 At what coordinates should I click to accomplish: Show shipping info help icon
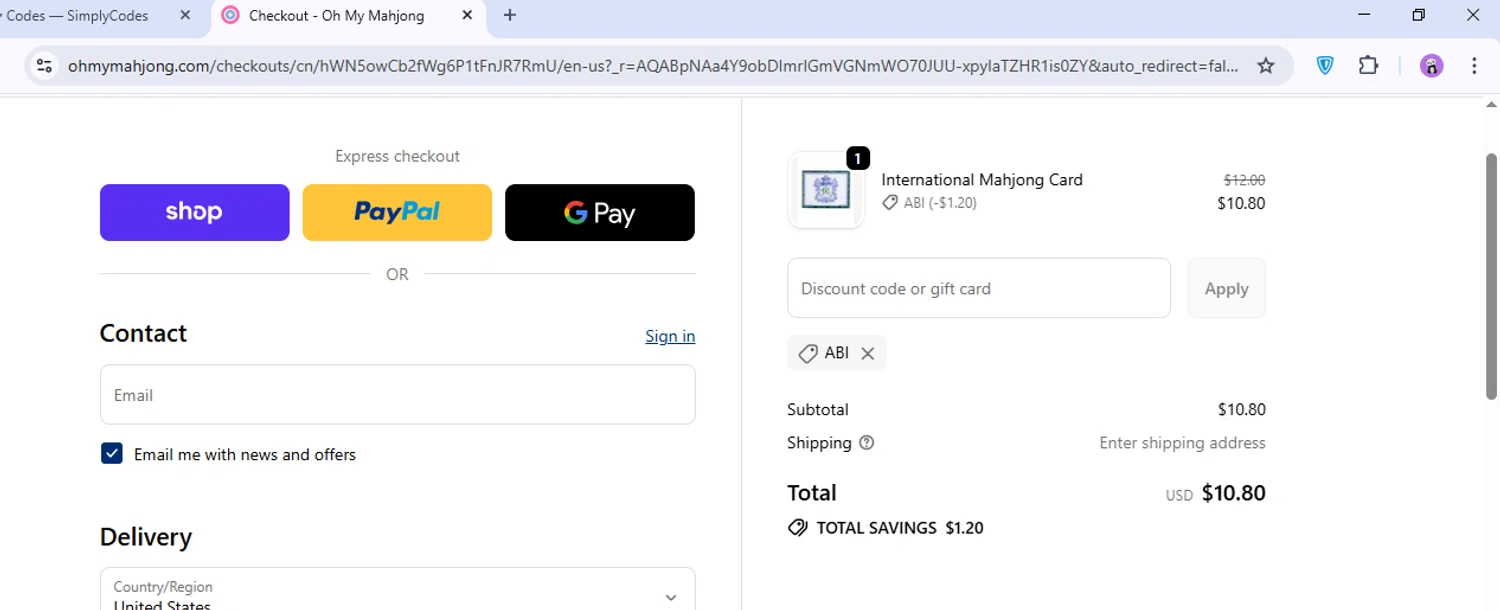pos(867,443)
